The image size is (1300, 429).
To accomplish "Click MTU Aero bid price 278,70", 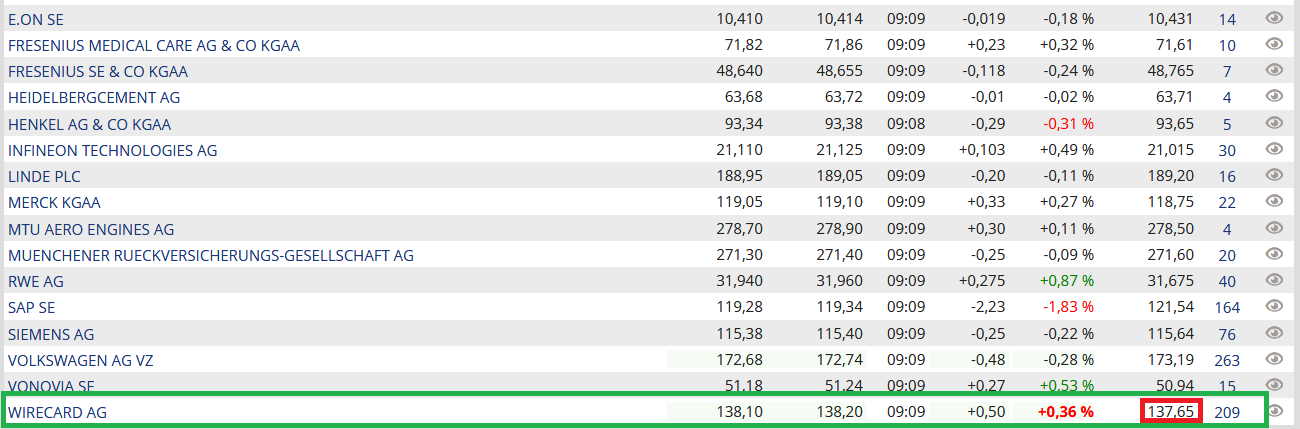I will (741, 229).
